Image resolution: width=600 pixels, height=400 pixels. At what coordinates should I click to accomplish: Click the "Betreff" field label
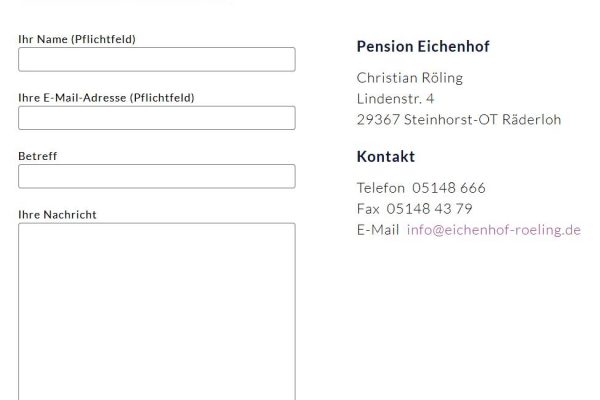[x=38, y=156]
